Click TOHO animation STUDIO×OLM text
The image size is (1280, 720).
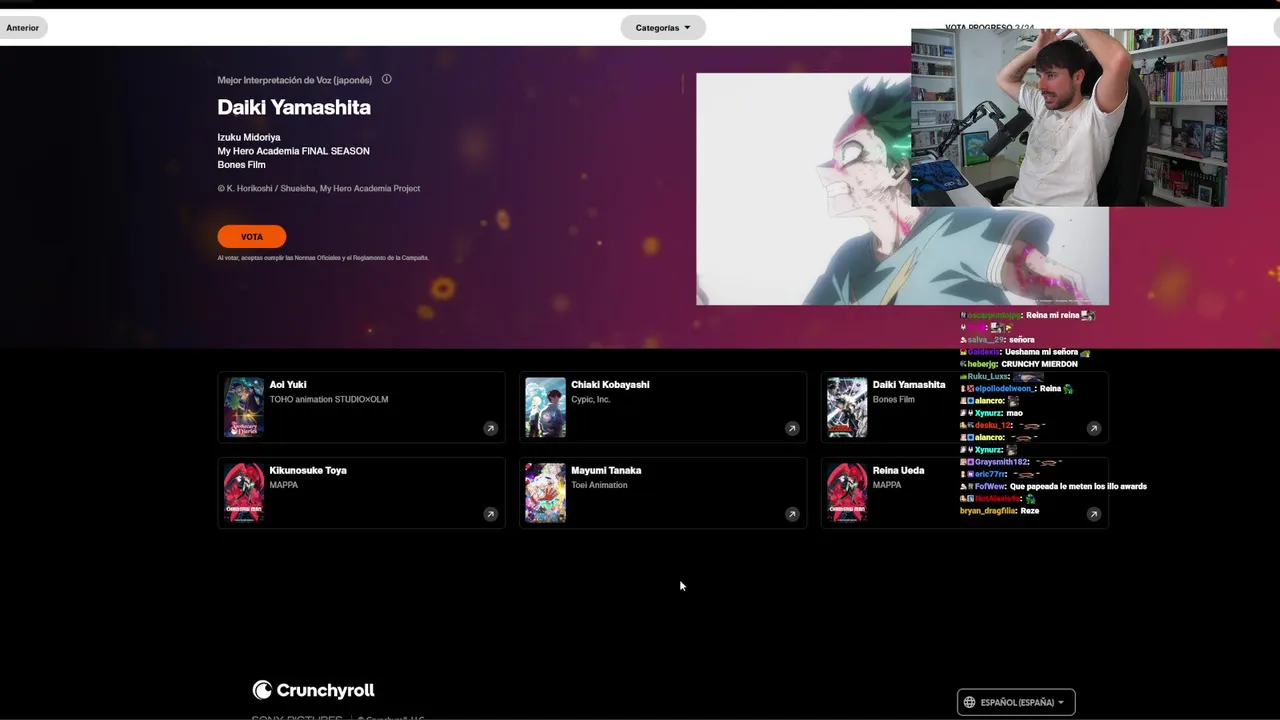(x=329, y=400)
